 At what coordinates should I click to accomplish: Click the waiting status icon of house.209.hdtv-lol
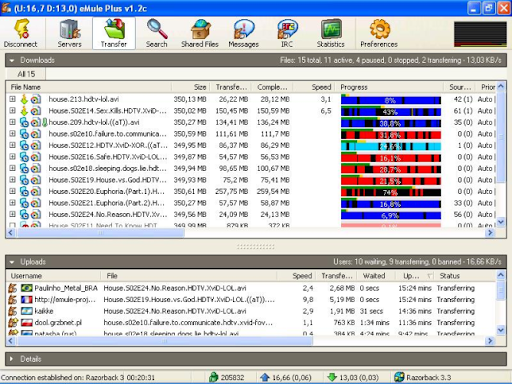click(x=24, y=122)
